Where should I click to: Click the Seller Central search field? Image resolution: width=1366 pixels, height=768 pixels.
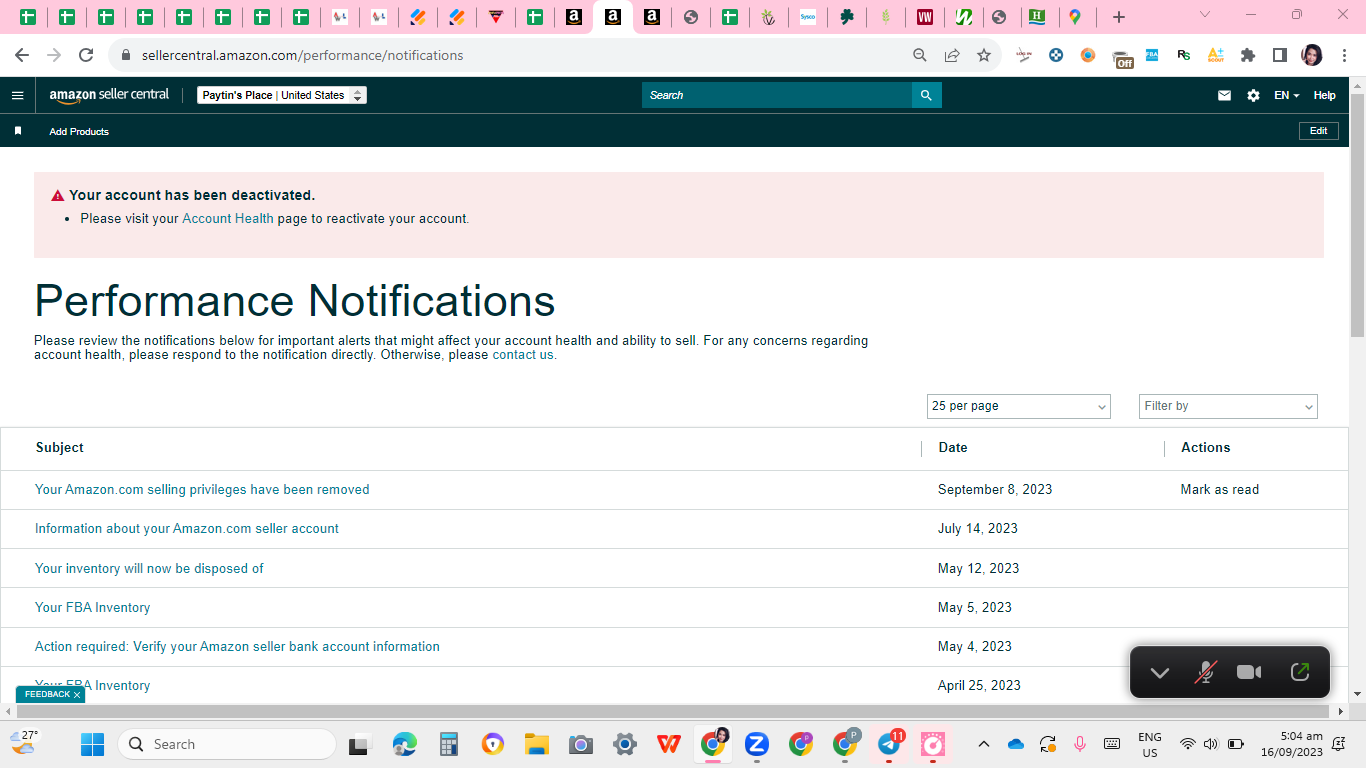click(777, 95)
